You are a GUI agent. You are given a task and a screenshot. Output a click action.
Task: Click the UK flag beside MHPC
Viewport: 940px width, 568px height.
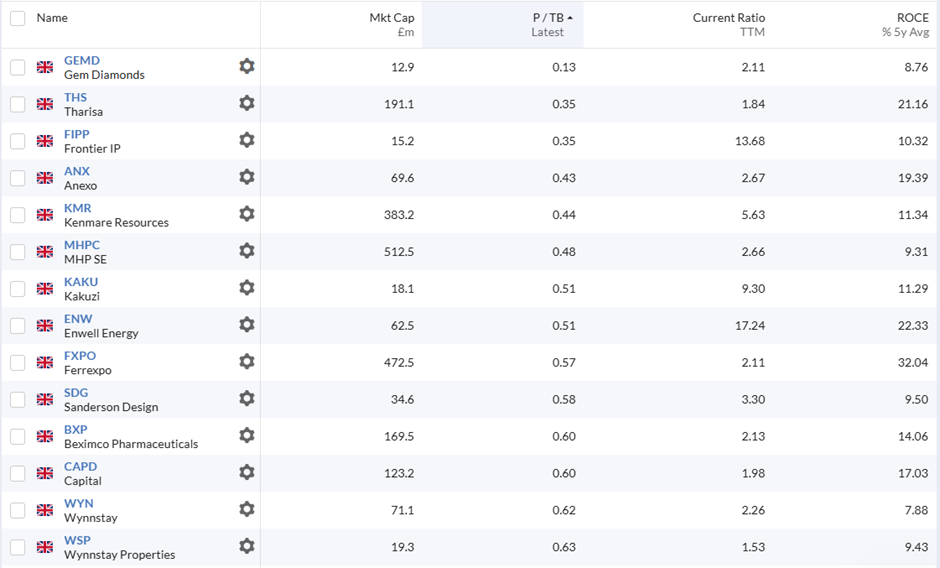(45, 252)
